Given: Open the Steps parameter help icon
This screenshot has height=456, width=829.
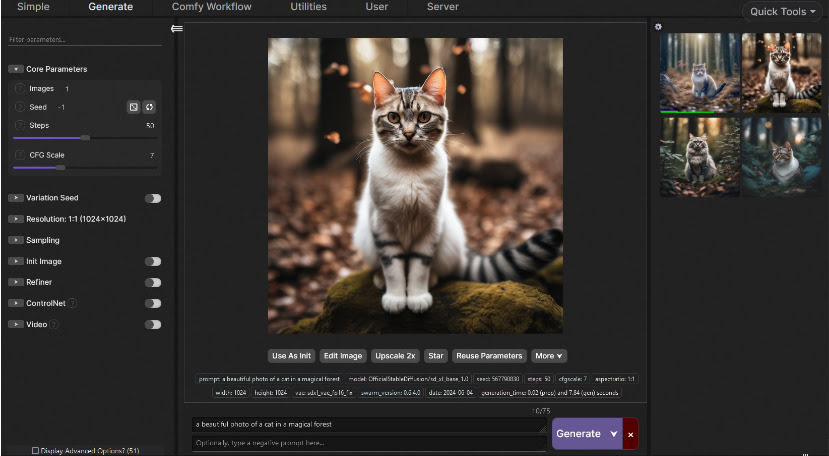Looking at the screenshot, I should tap(20, 125).
